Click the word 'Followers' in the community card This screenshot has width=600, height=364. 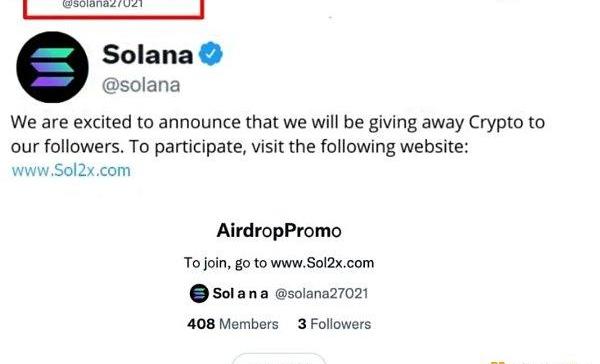(x=341, y=324)
